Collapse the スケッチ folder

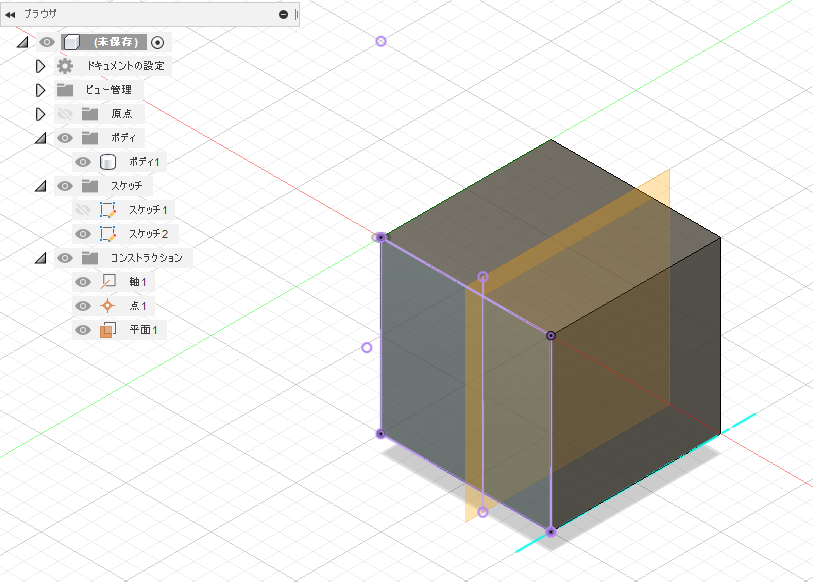tap(40, 186)
